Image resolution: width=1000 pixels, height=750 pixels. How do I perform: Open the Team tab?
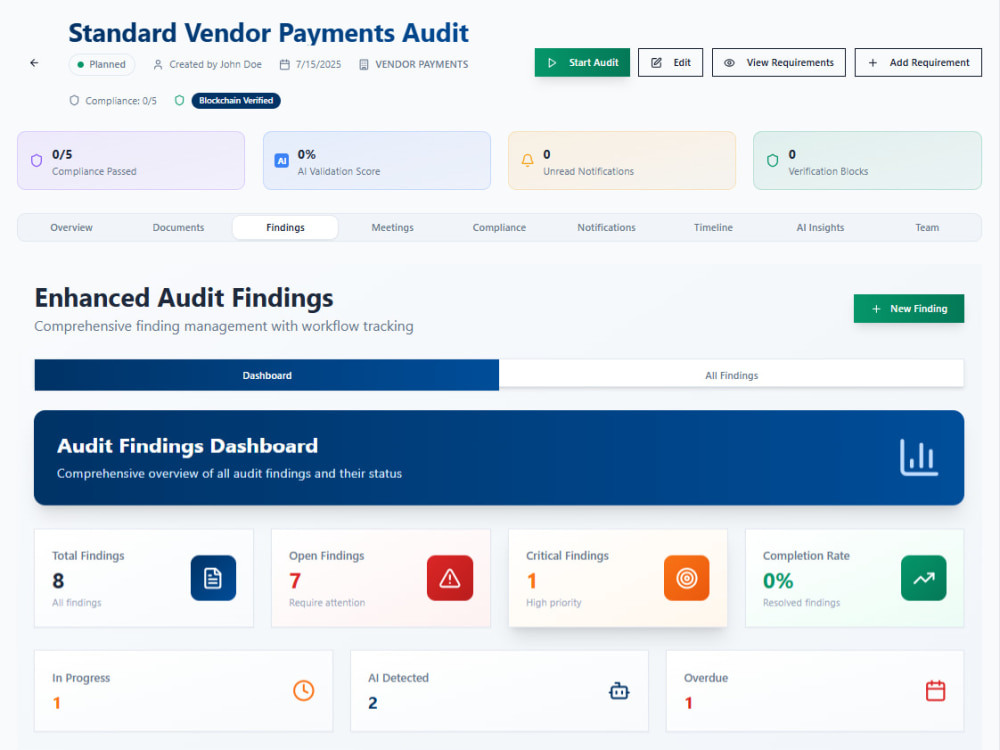(x=927, y=228)
